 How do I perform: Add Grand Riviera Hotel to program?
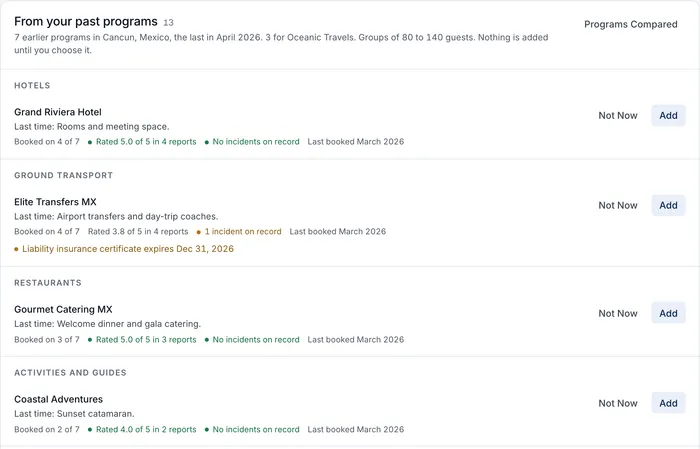coord(668,116)
